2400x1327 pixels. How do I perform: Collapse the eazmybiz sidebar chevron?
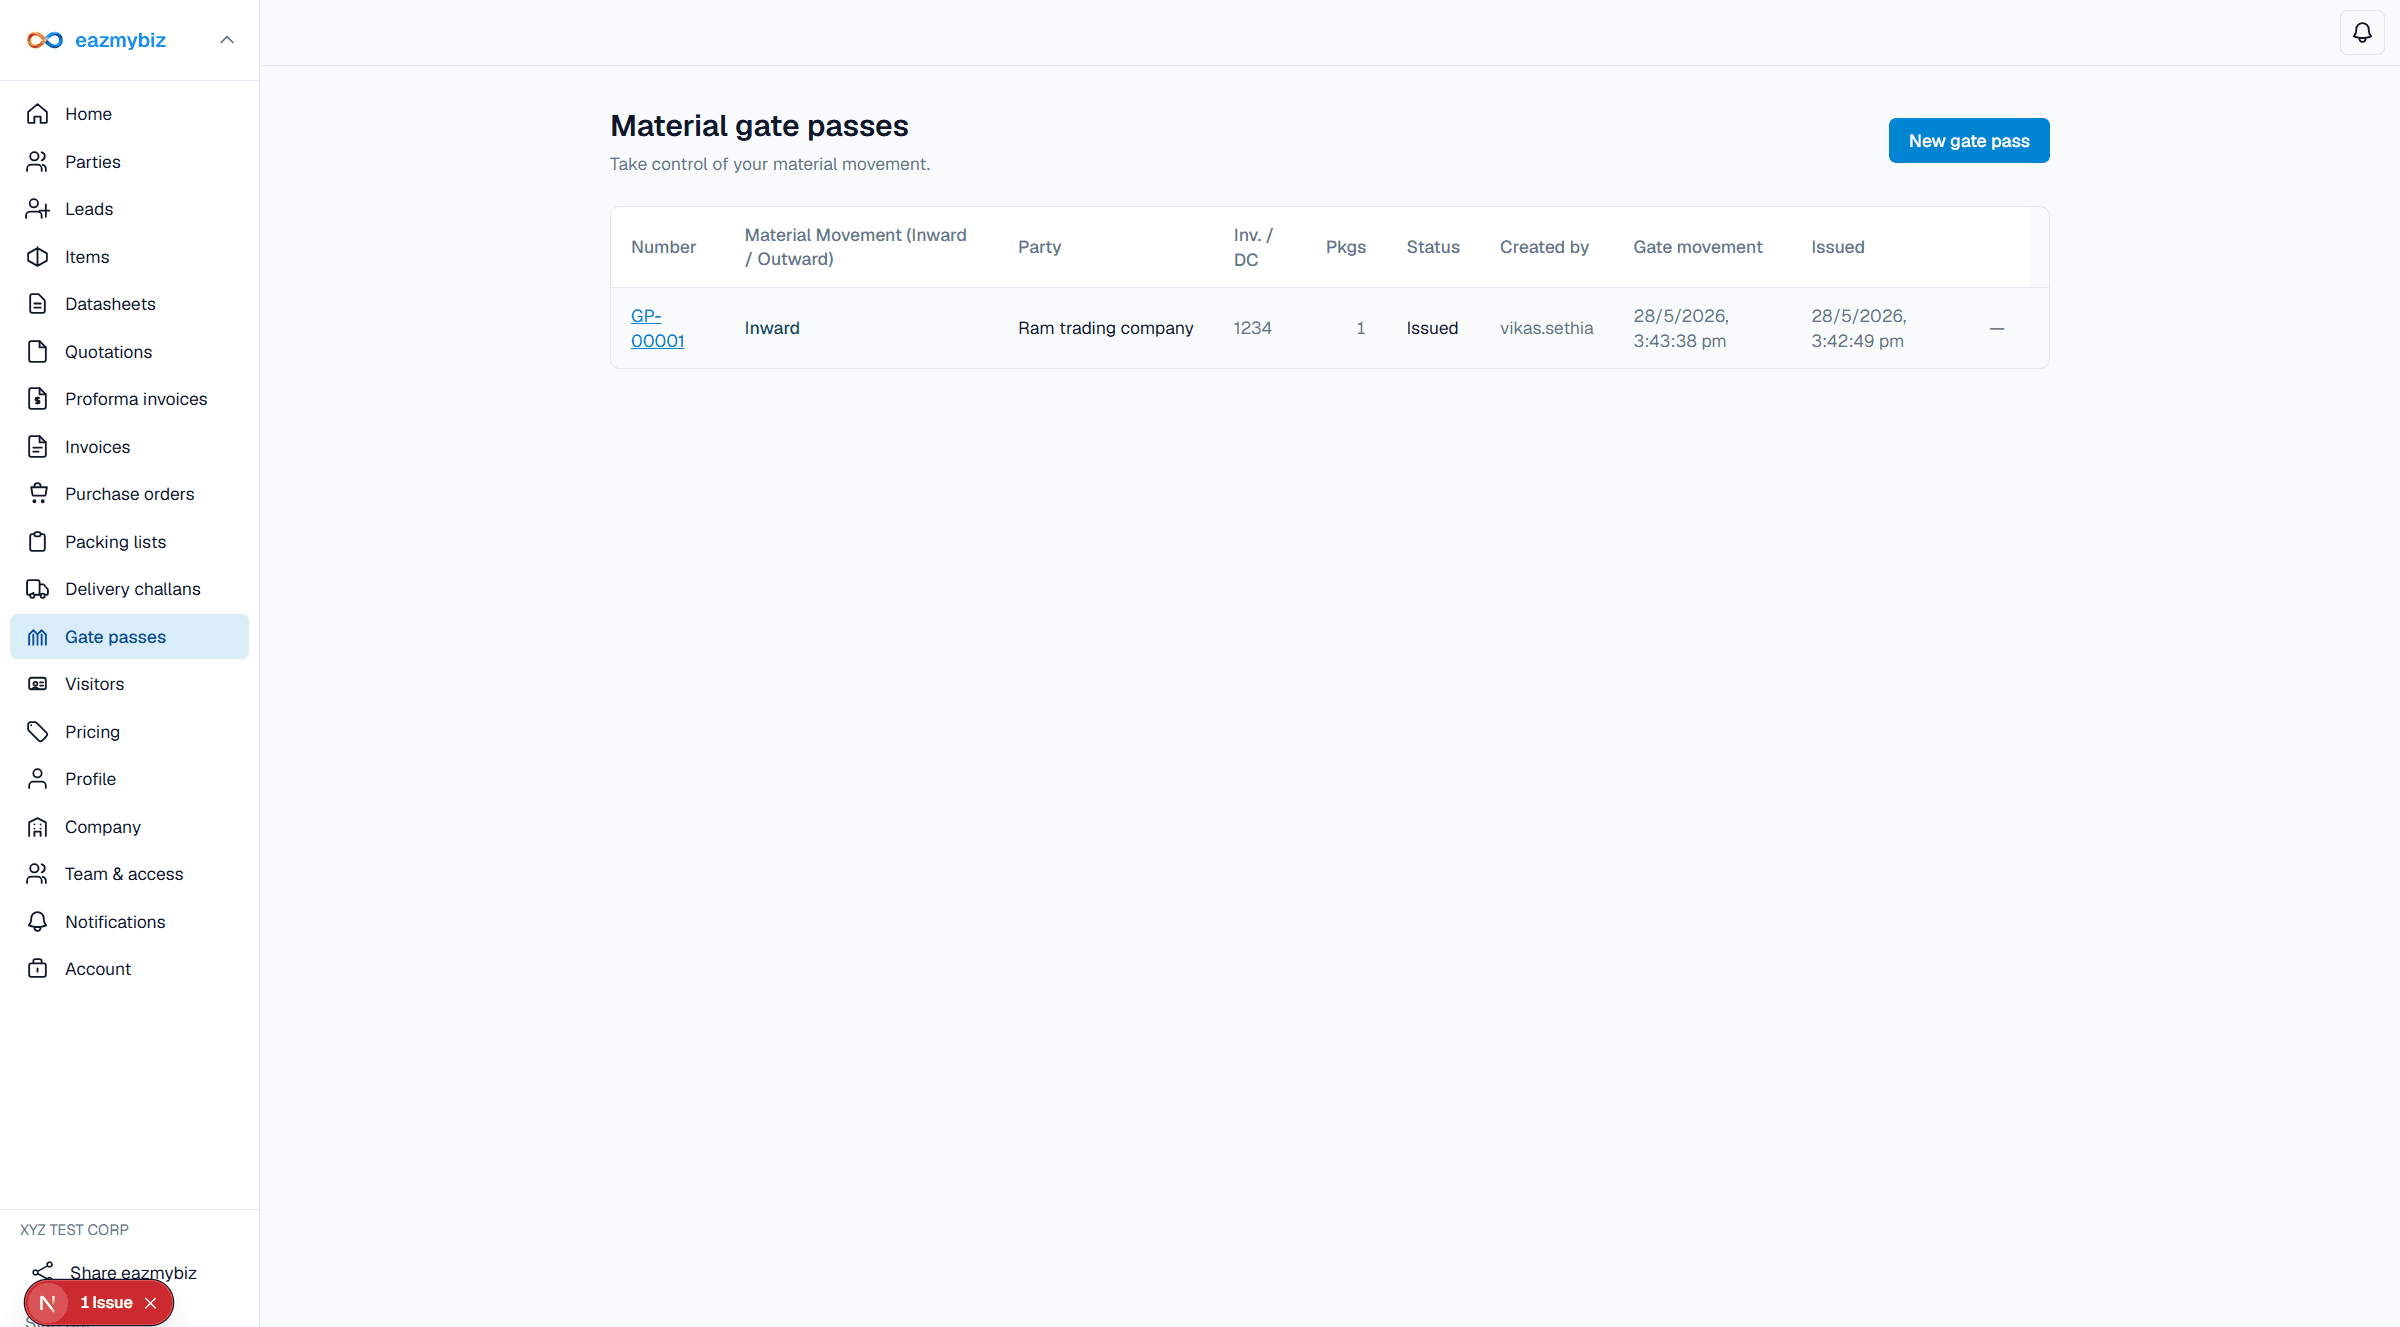[227, 40]
